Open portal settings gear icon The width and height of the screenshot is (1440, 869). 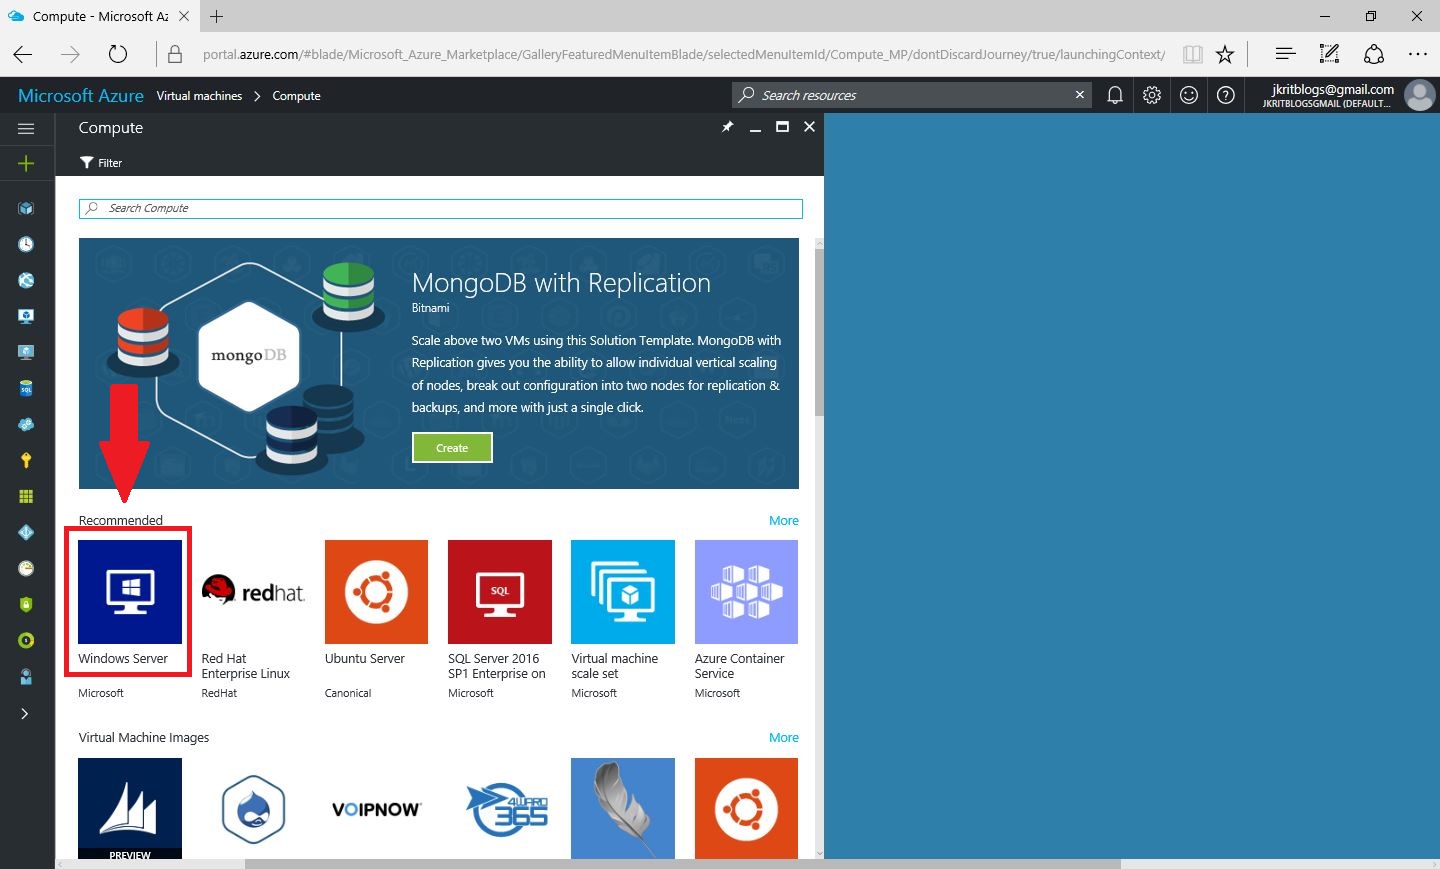click(1152, 95)
